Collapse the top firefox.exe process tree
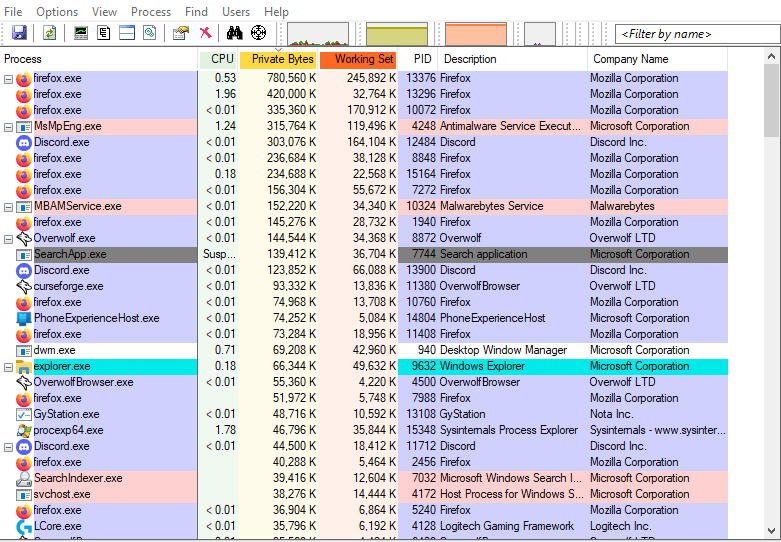The height and width of the screenshot is (542, 781). (x=8, y=79)
